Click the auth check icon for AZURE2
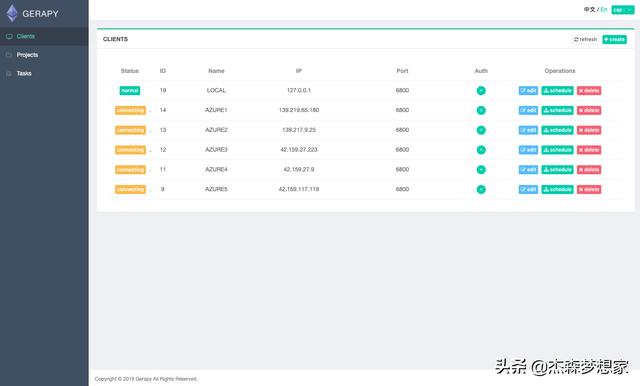The height and width of the screenshot is (386, 640). 481,130
